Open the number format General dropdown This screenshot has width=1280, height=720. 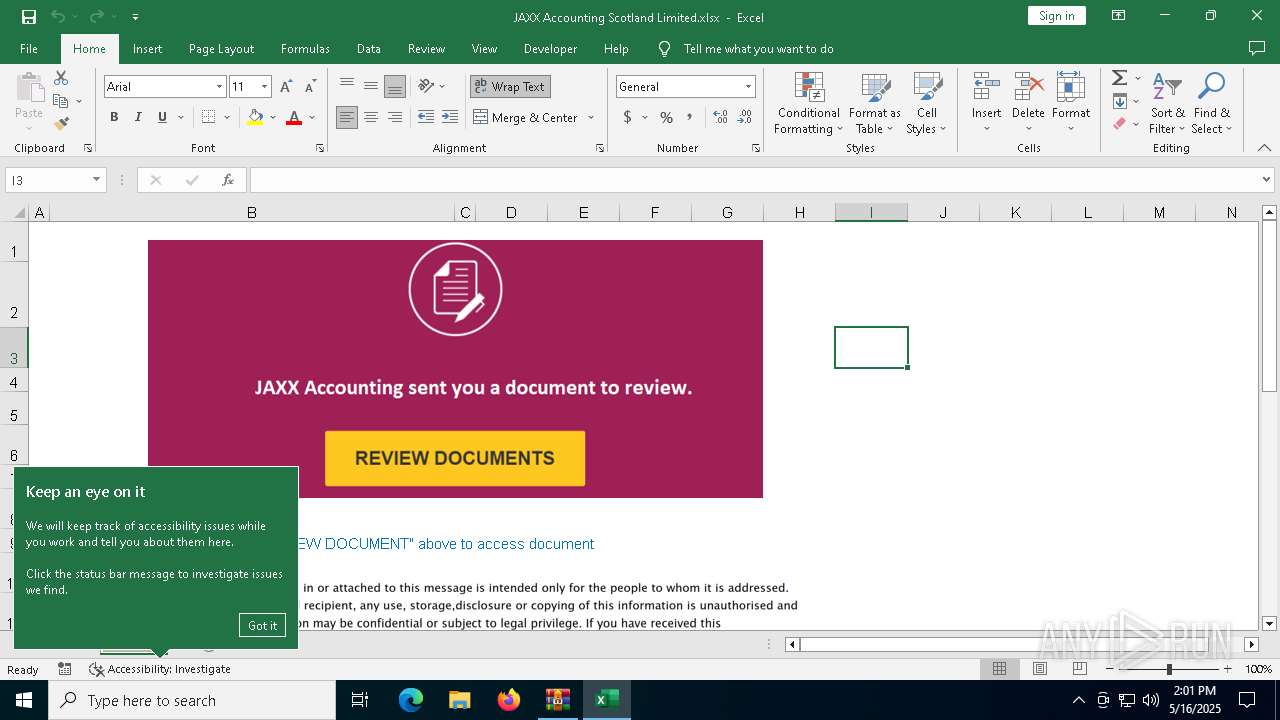[x=747, y=87]
